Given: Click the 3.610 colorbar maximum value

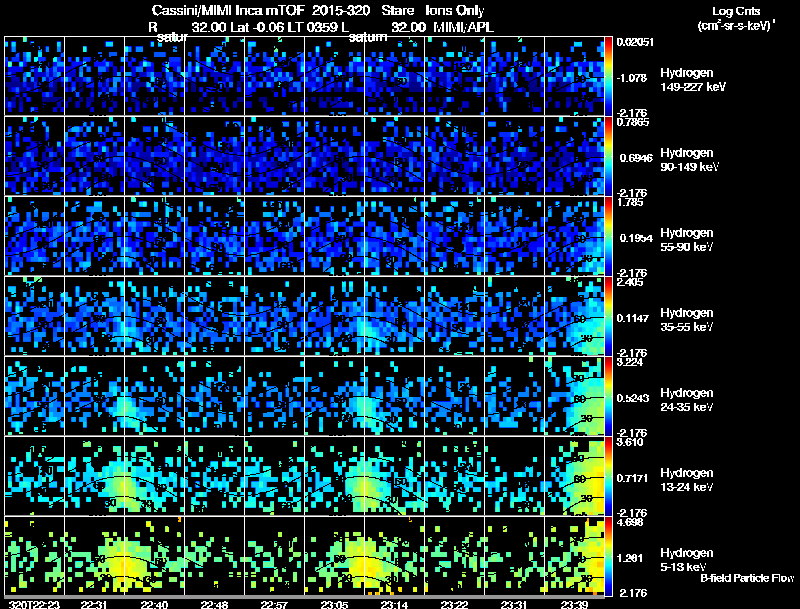Looking at the screenshot, I should 630,443.
